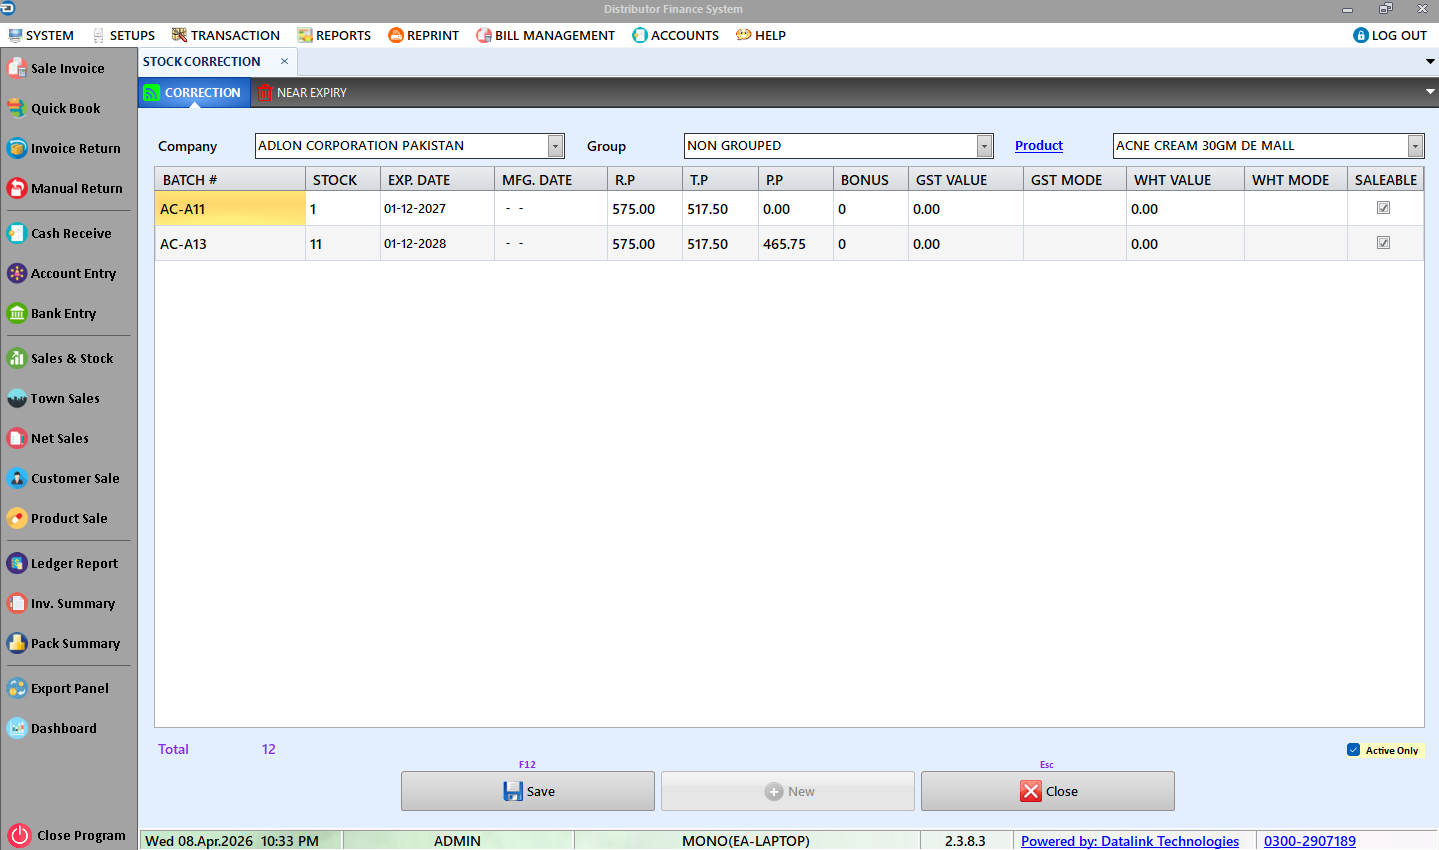
Task: Click the WHT VALUE column header
Action: [x=1185, y=180]
